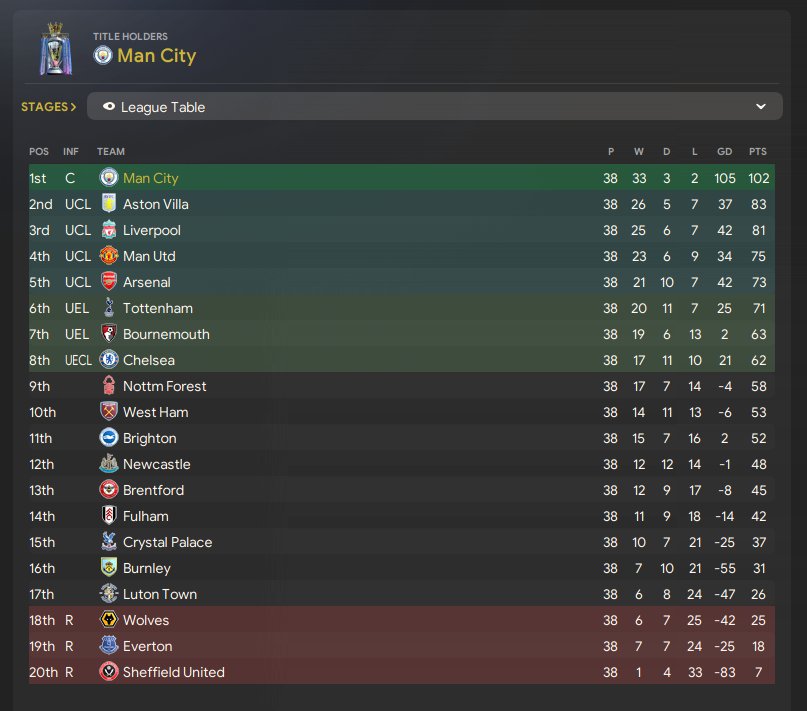Click the Everton club badge

point(109,646)
